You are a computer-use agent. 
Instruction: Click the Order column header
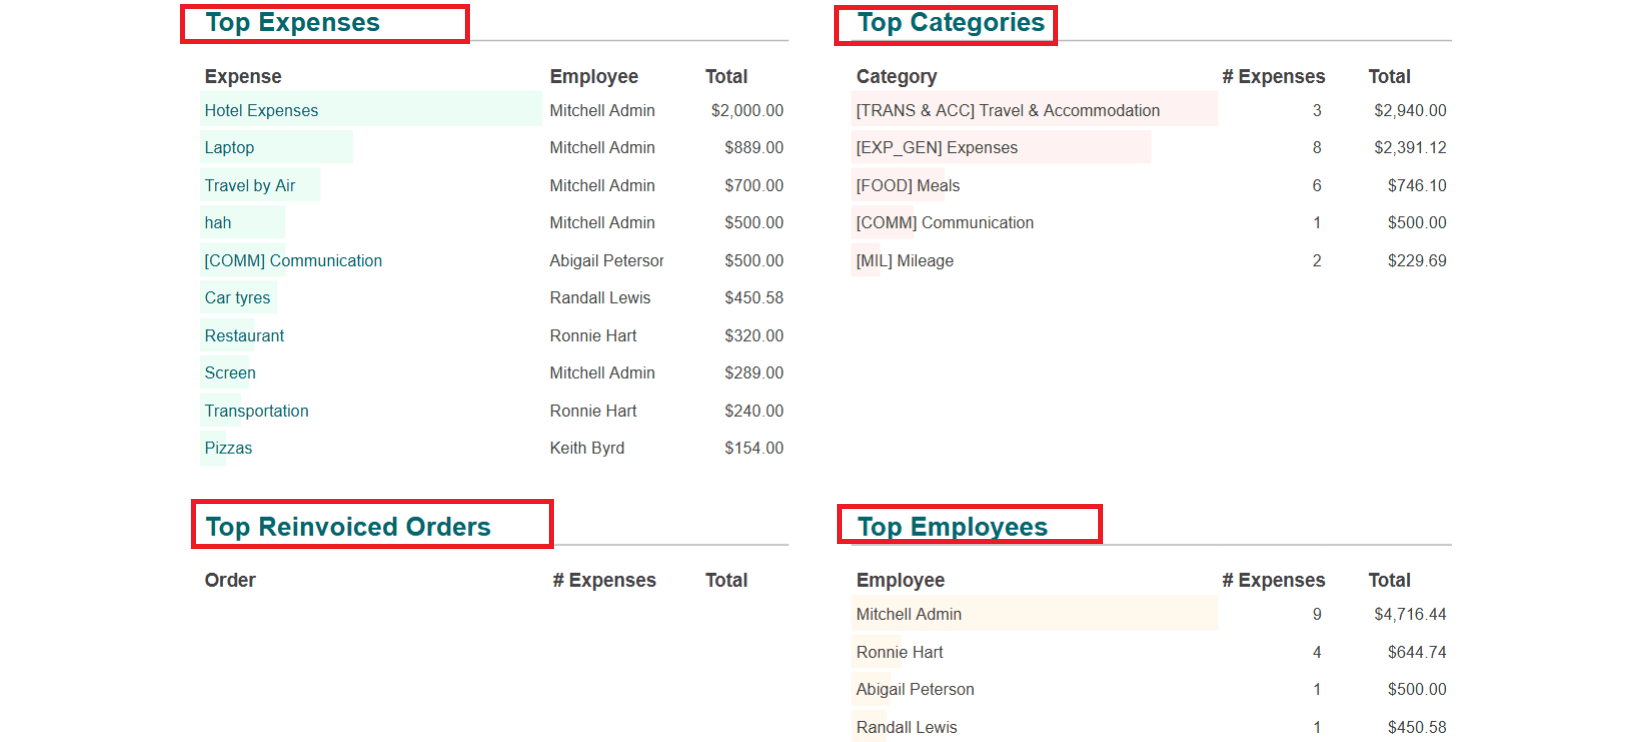click(230, 580)
